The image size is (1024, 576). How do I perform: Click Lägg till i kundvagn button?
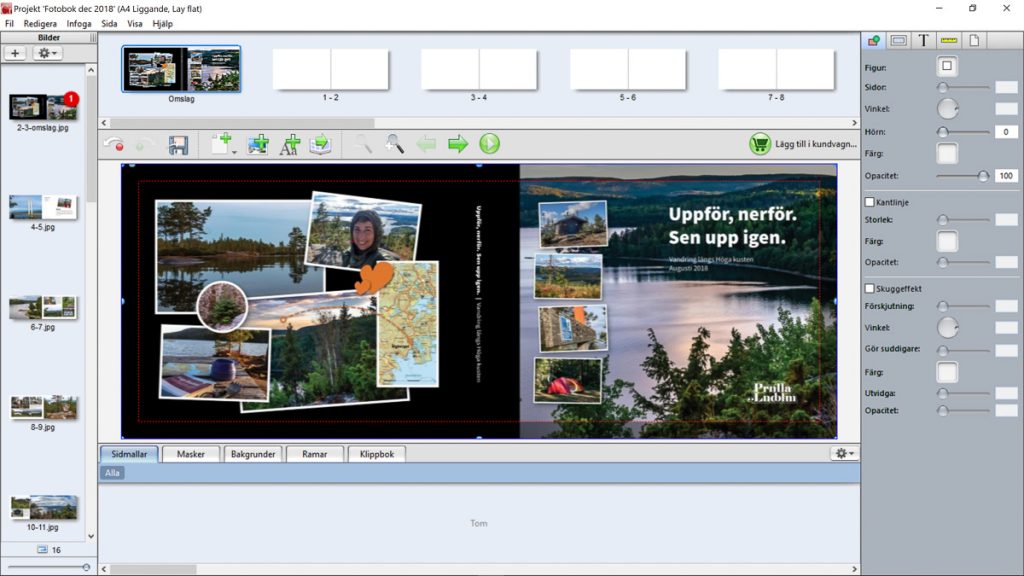pos(803,144)
